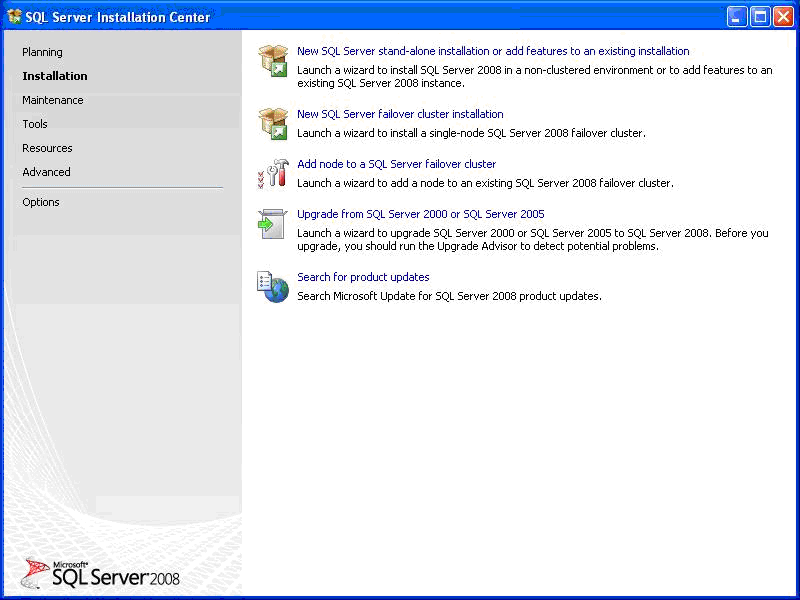Click the failover cluster installation box icon
Screen dimensions: 800x600
pyautogui.click(x=273, y=124)
